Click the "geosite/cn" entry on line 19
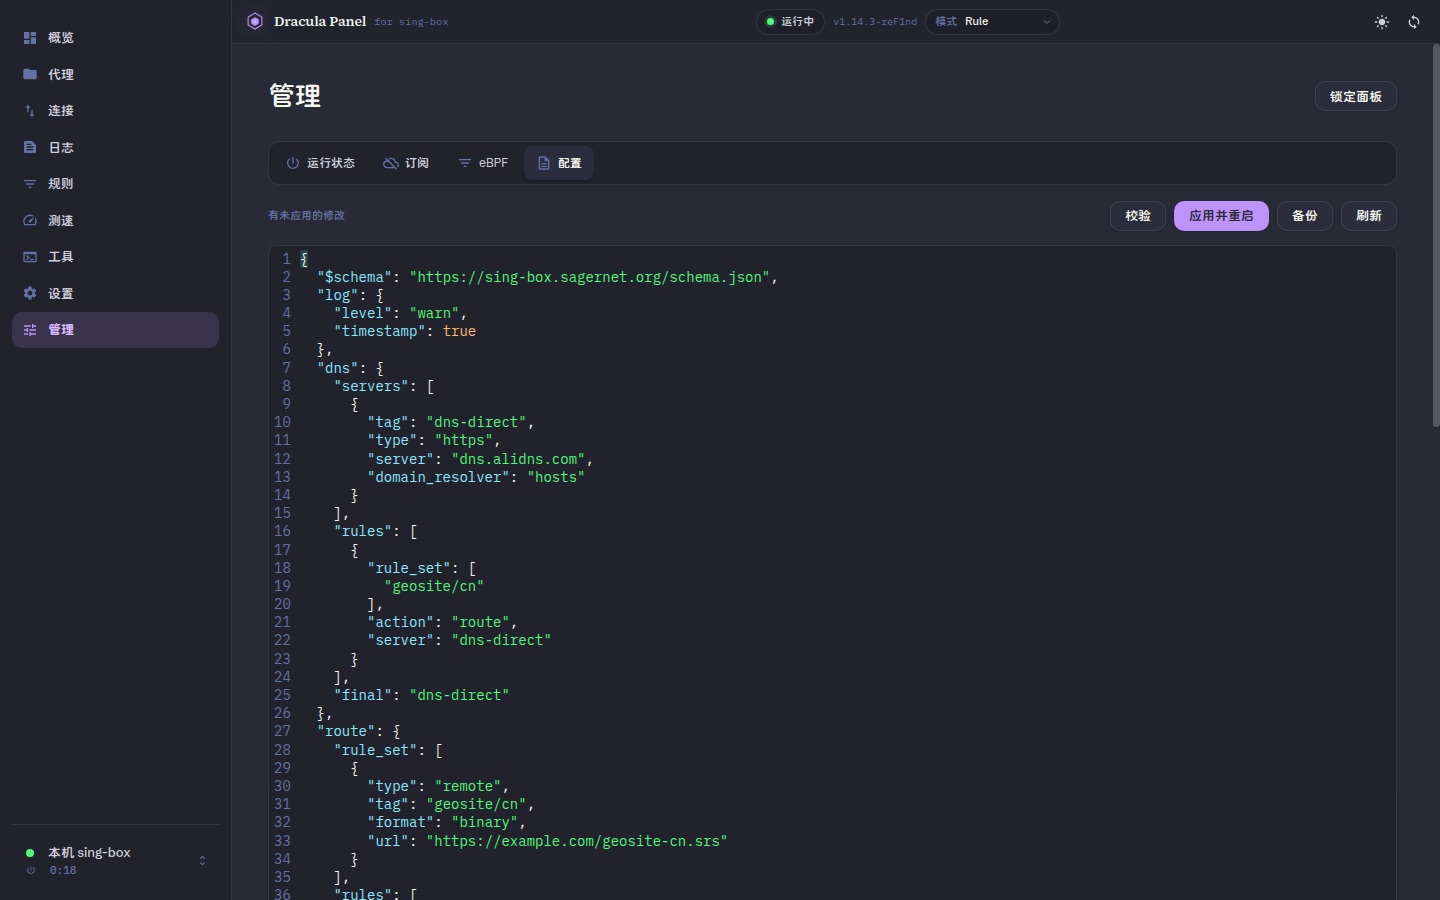The height and width of the screenshot is (900, 1440). [x=434, y=586]
